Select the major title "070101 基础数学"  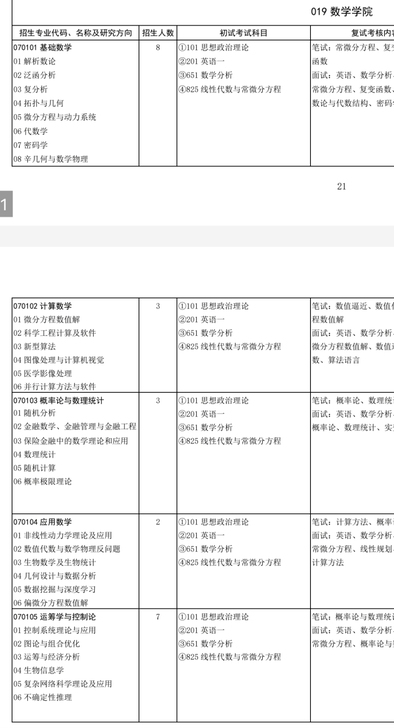tap(43, 47)
